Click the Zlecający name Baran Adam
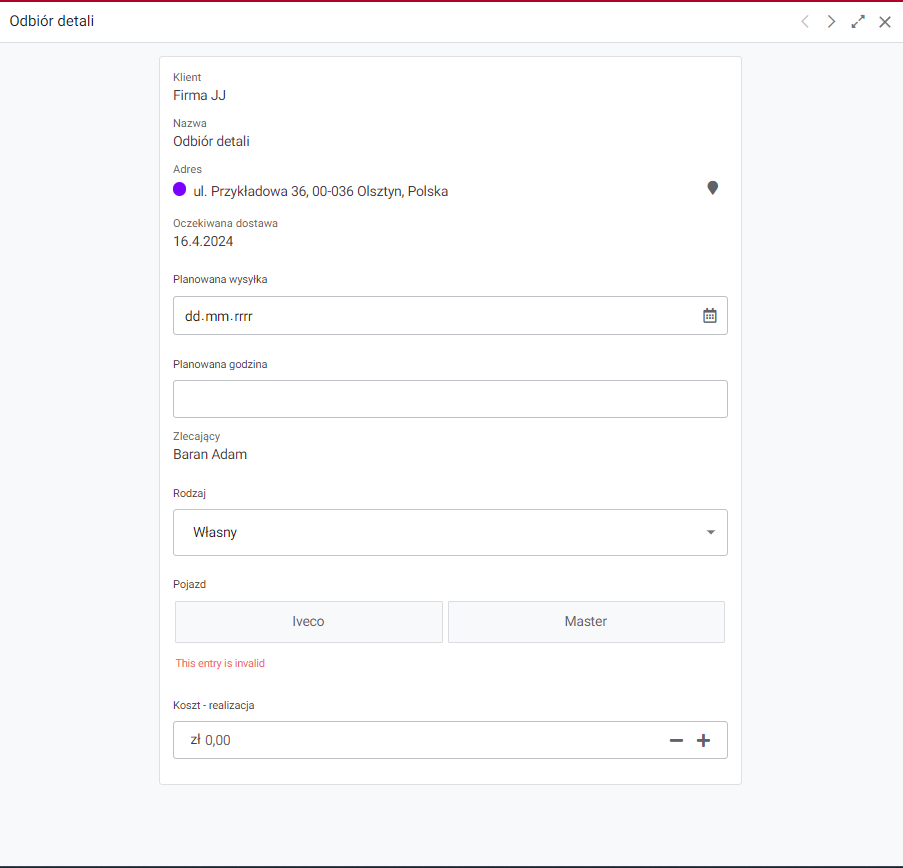Screen dimensions: 903x868 click(x=210, y=454)
